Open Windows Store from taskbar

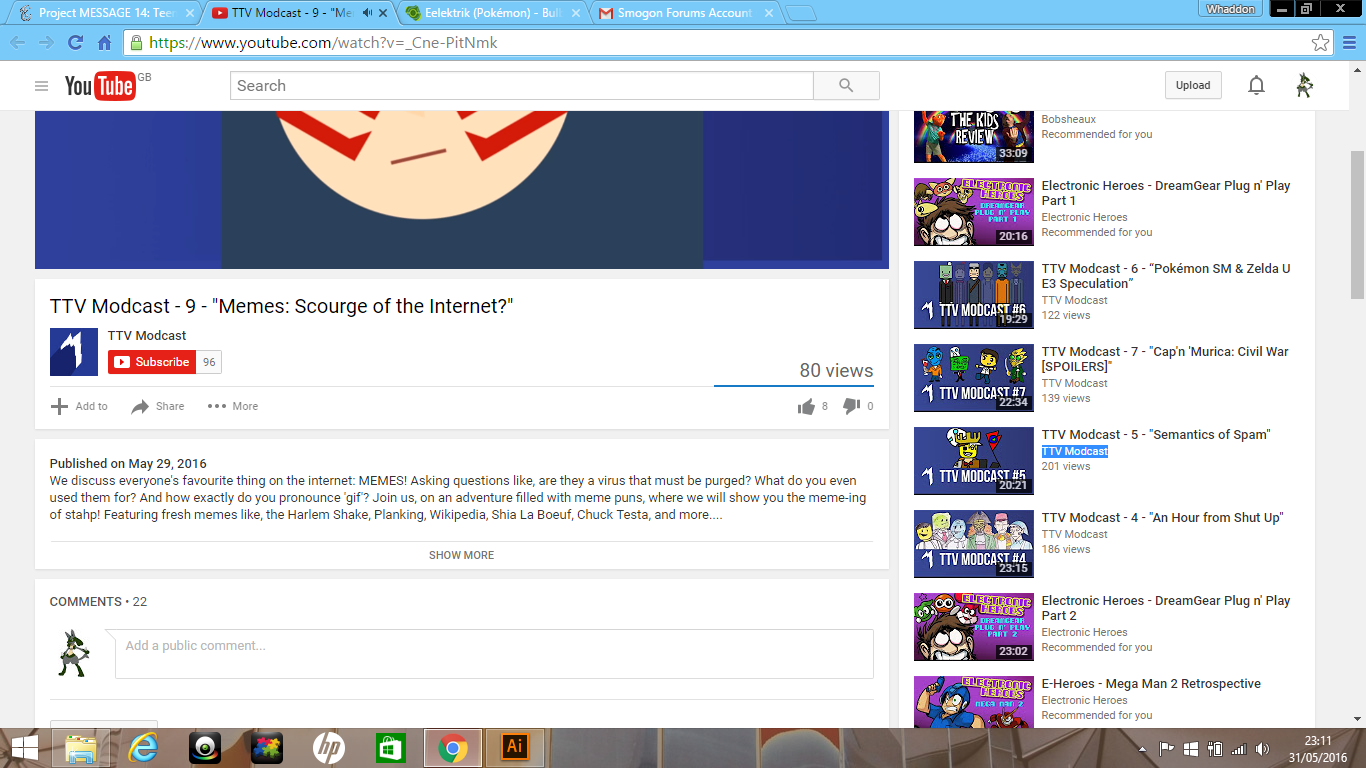(390, 748)
